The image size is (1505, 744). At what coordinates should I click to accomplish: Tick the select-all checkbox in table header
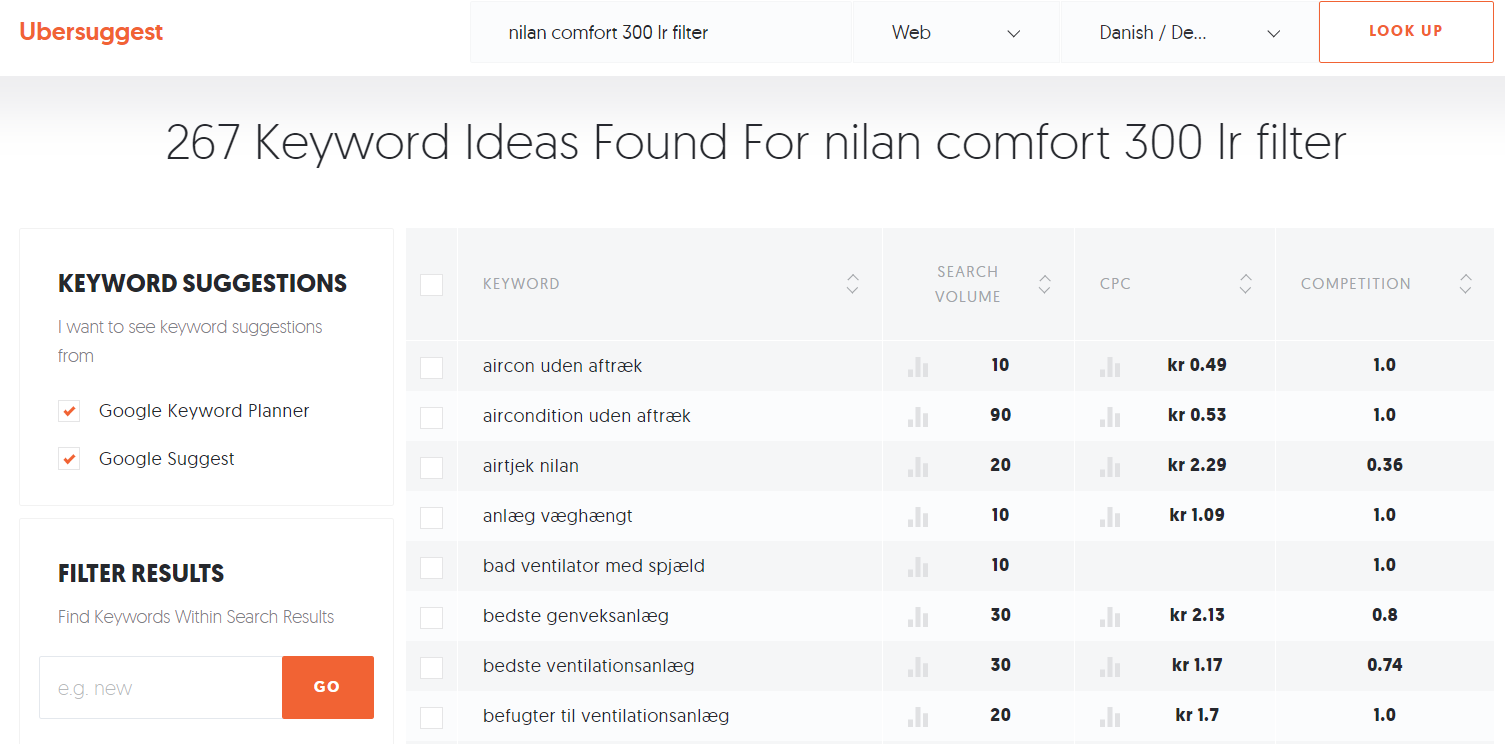(x=431, y=285)
